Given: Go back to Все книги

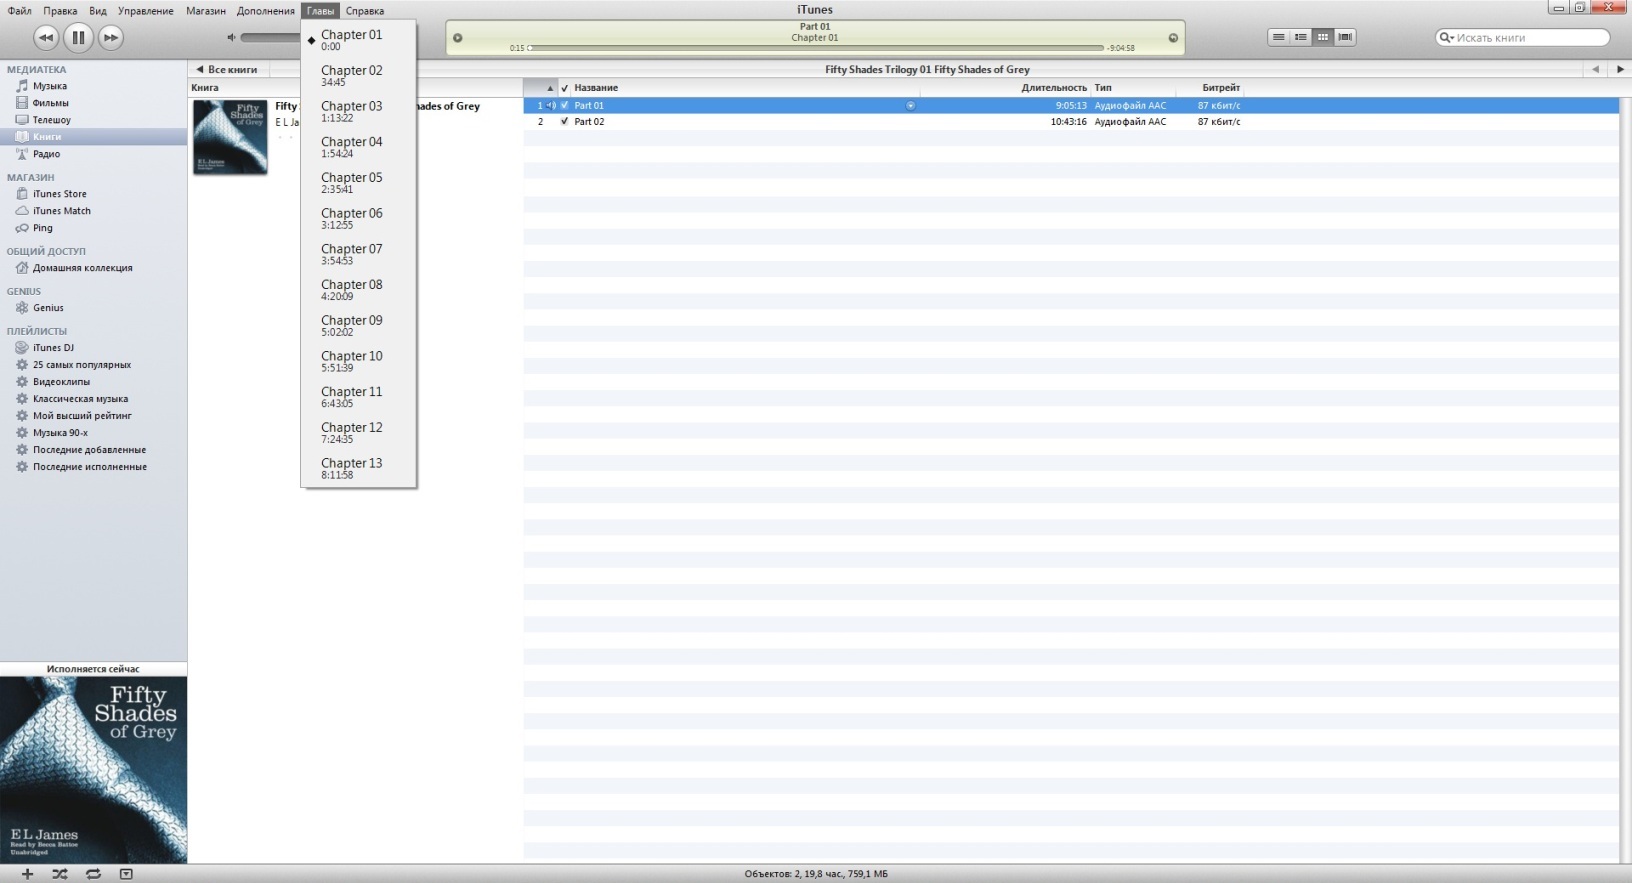Looking at the screenshot, I should (x=227, y=70).
